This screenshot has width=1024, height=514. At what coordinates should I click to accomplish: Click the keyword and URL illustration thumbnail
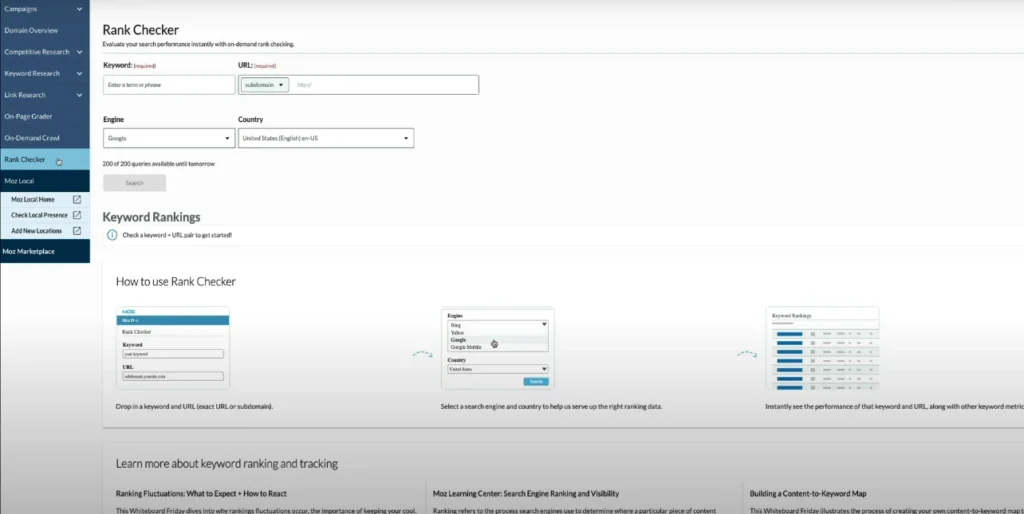pyautogui.click(x=173, y=347)
